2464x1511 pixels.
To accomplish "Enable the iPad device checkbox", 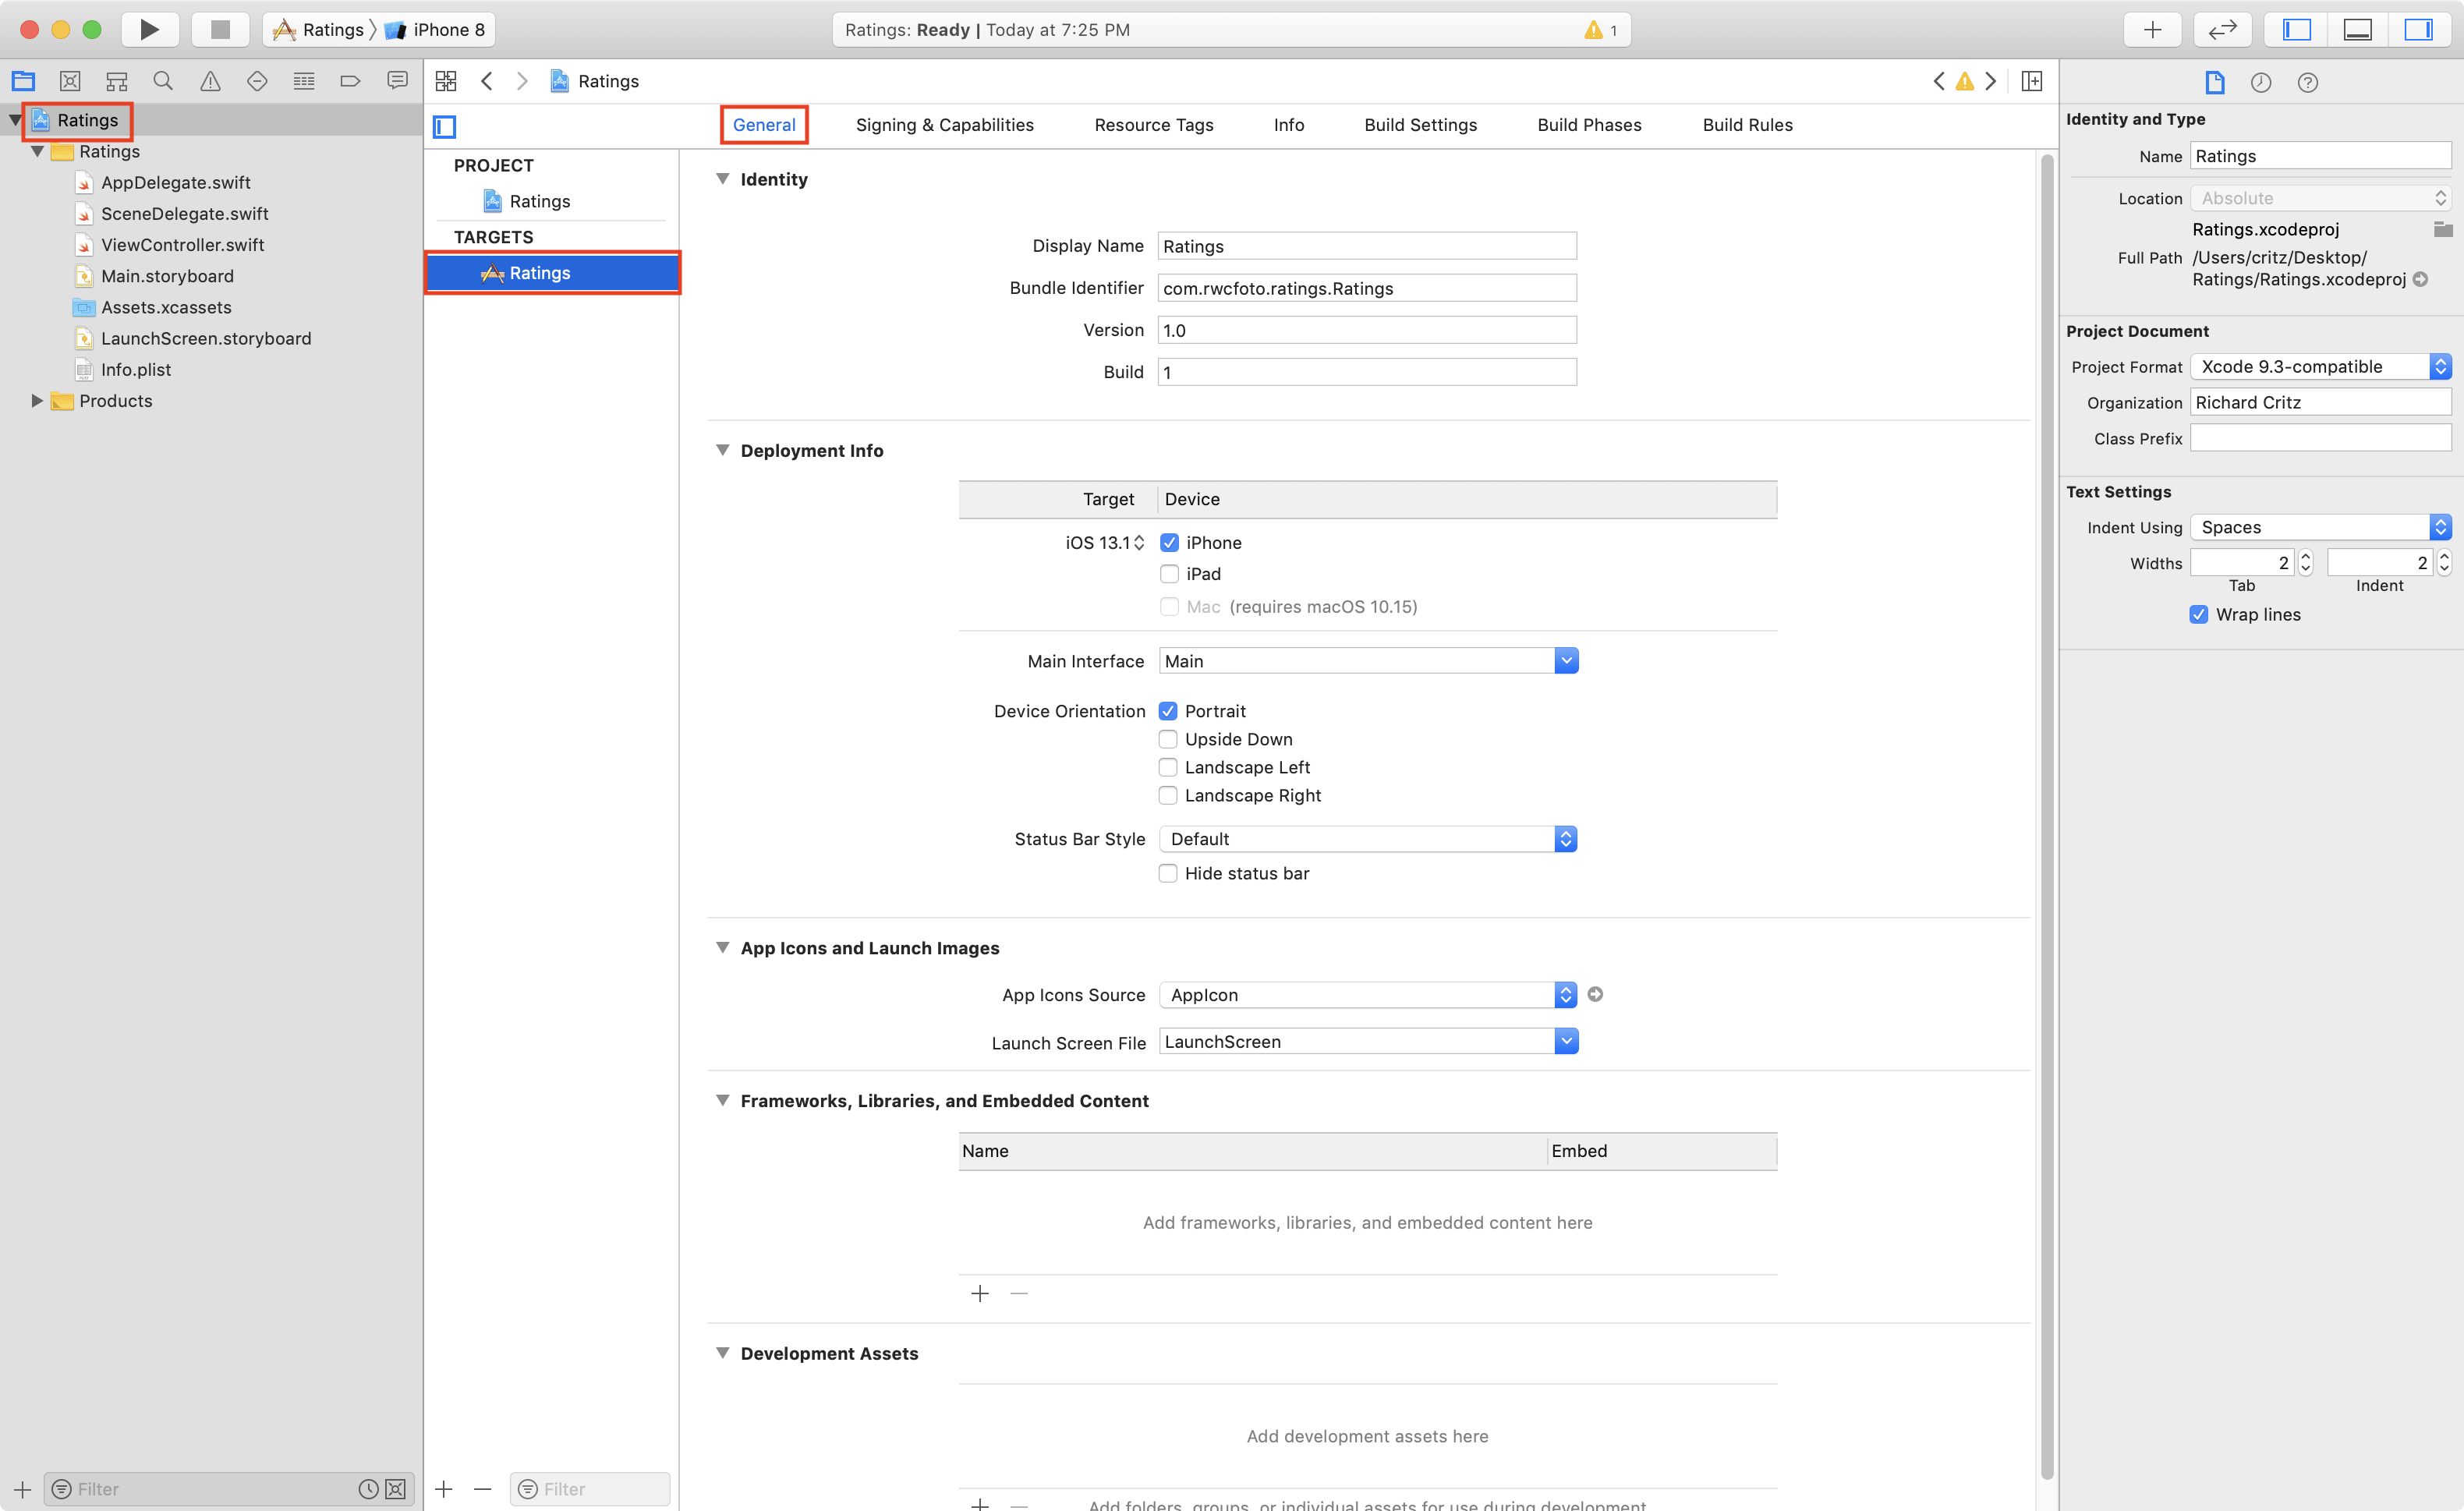I will coord(1169,573).
